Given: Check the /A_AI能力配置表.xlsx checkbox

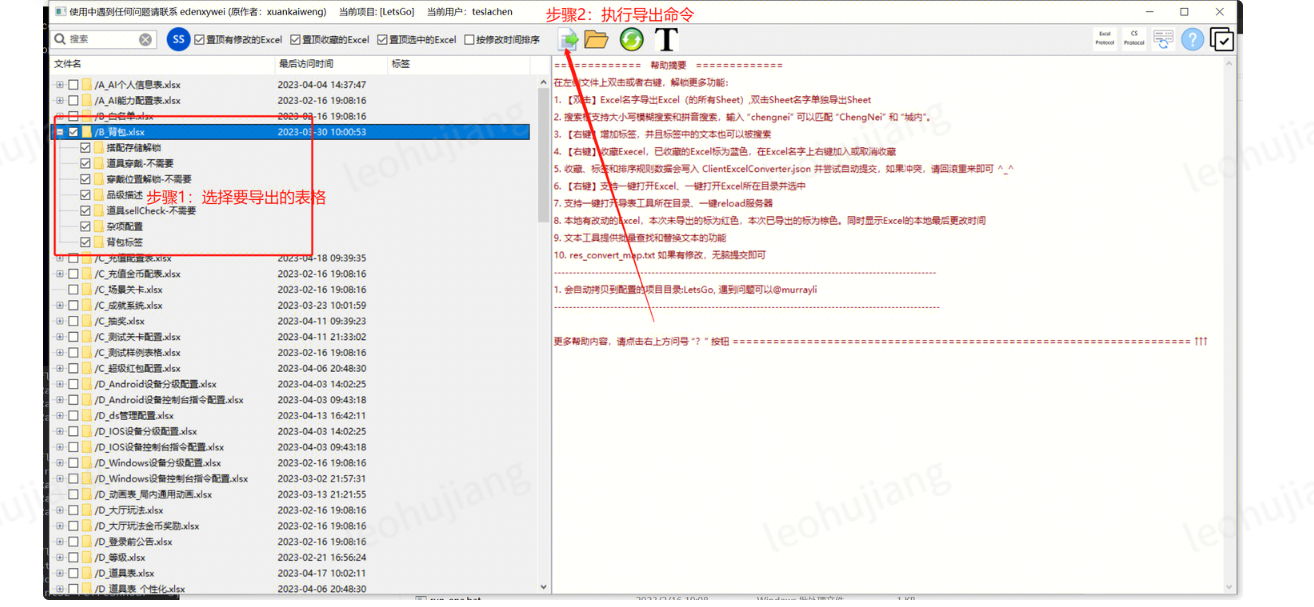Looking at the screenshot, I should (73, 101).
